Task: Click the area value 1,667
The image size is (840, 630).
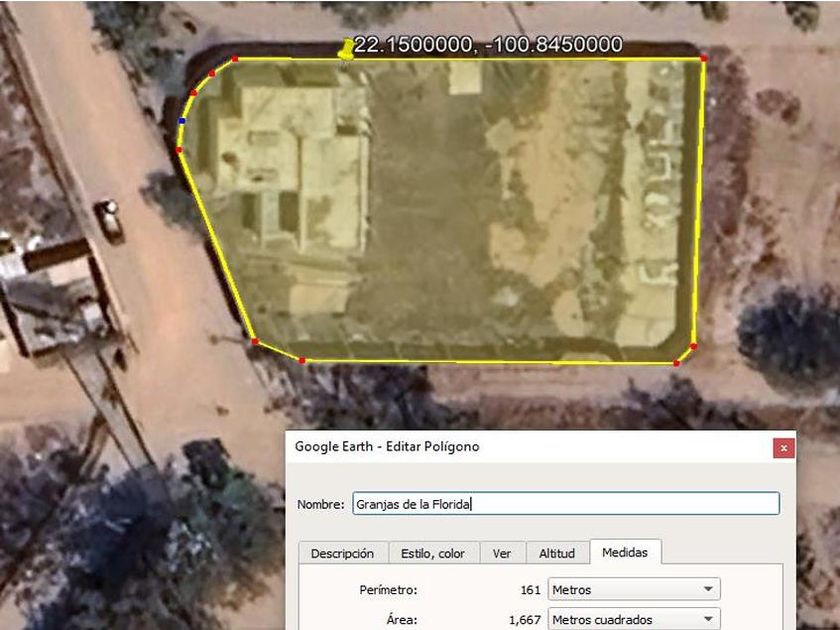Action: pyautogui.click(x=525, y=620)
